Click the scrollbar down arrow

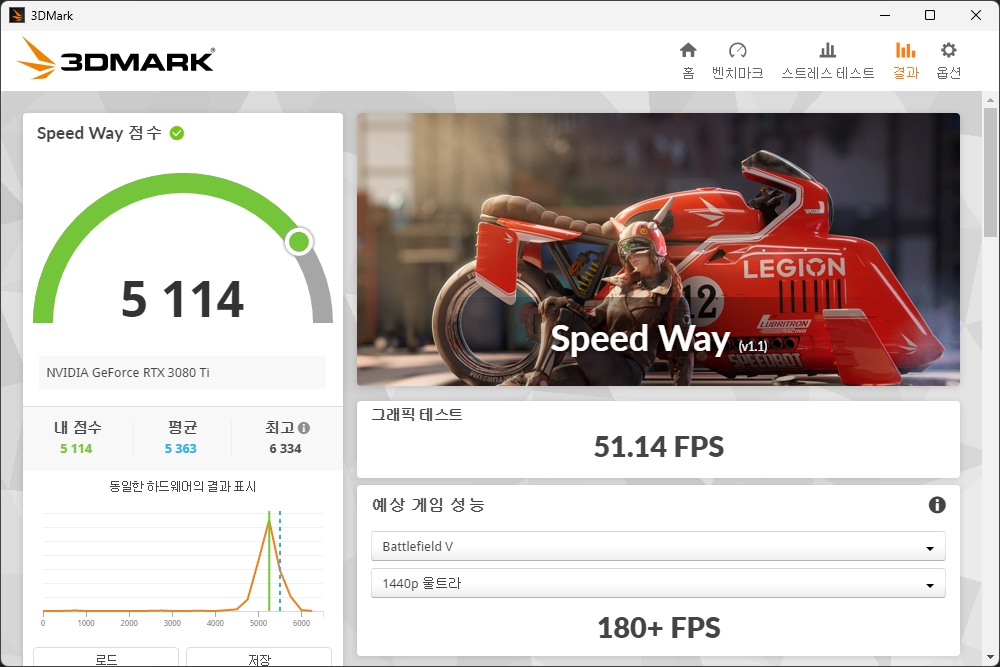(x=990, y=657)
